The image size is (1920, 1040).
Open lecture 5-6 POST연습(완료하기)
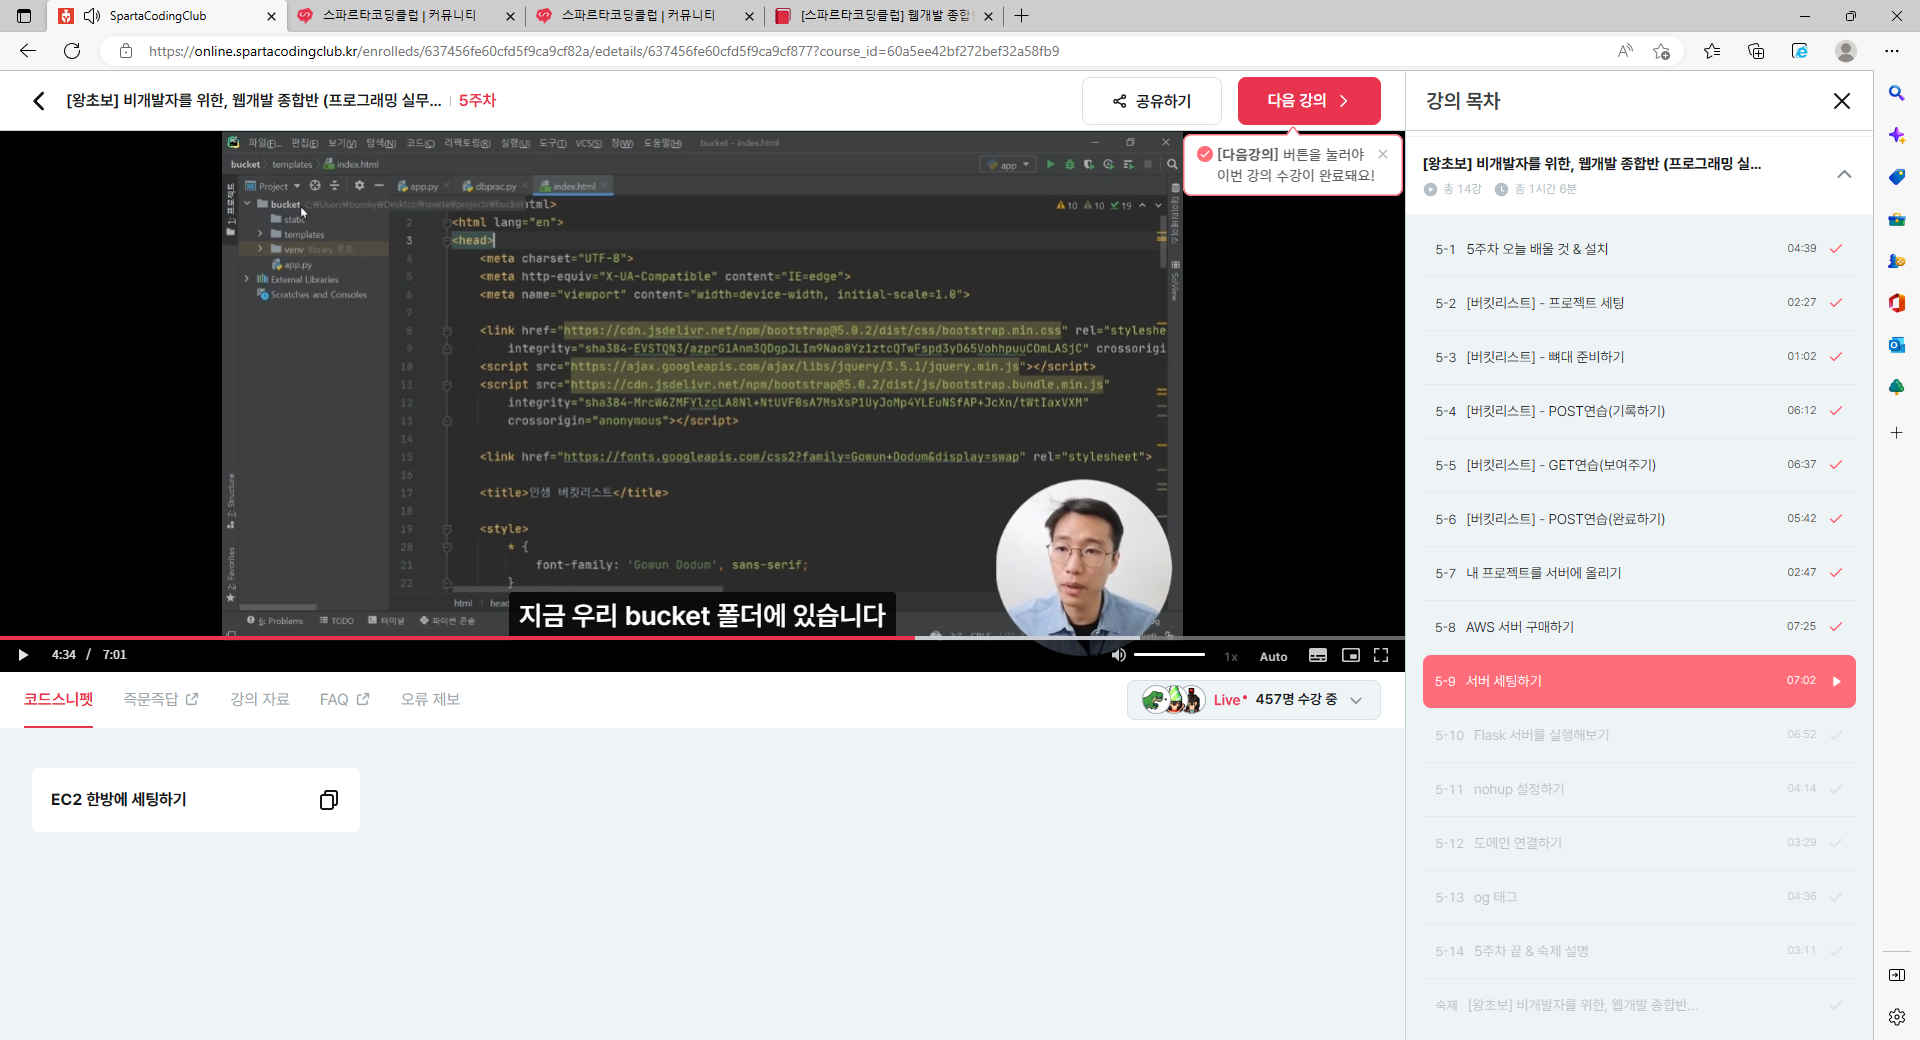click(x=1639, y=519)
